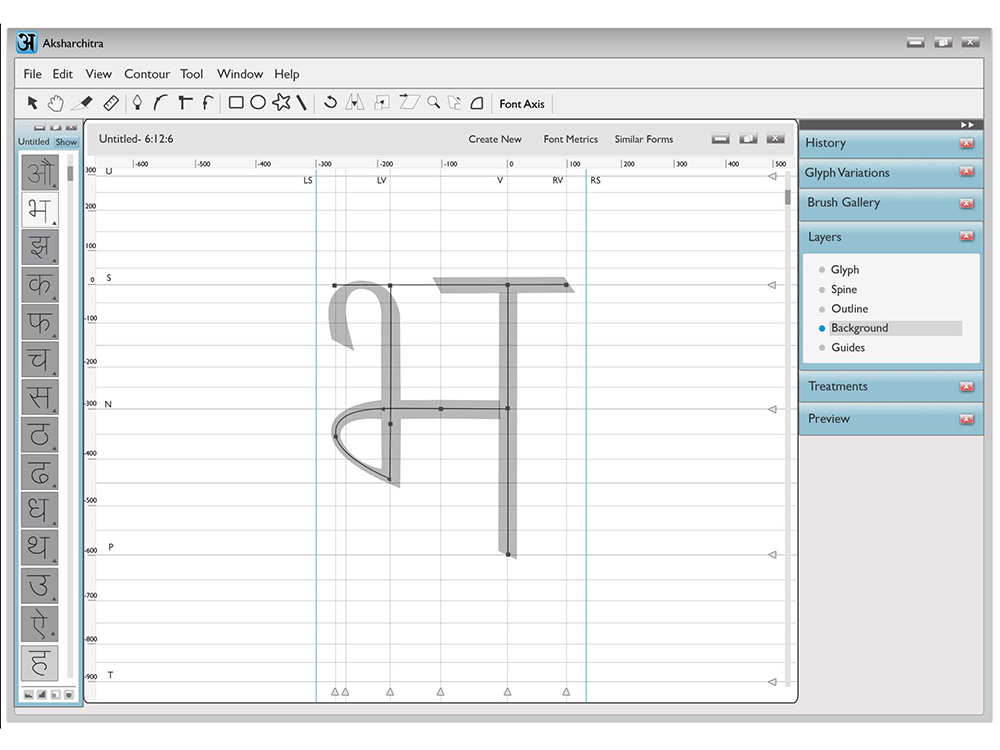Screen dimensions: 1000x750
Task: Click the rotate tool icon
Action: [x=330, y=102]
